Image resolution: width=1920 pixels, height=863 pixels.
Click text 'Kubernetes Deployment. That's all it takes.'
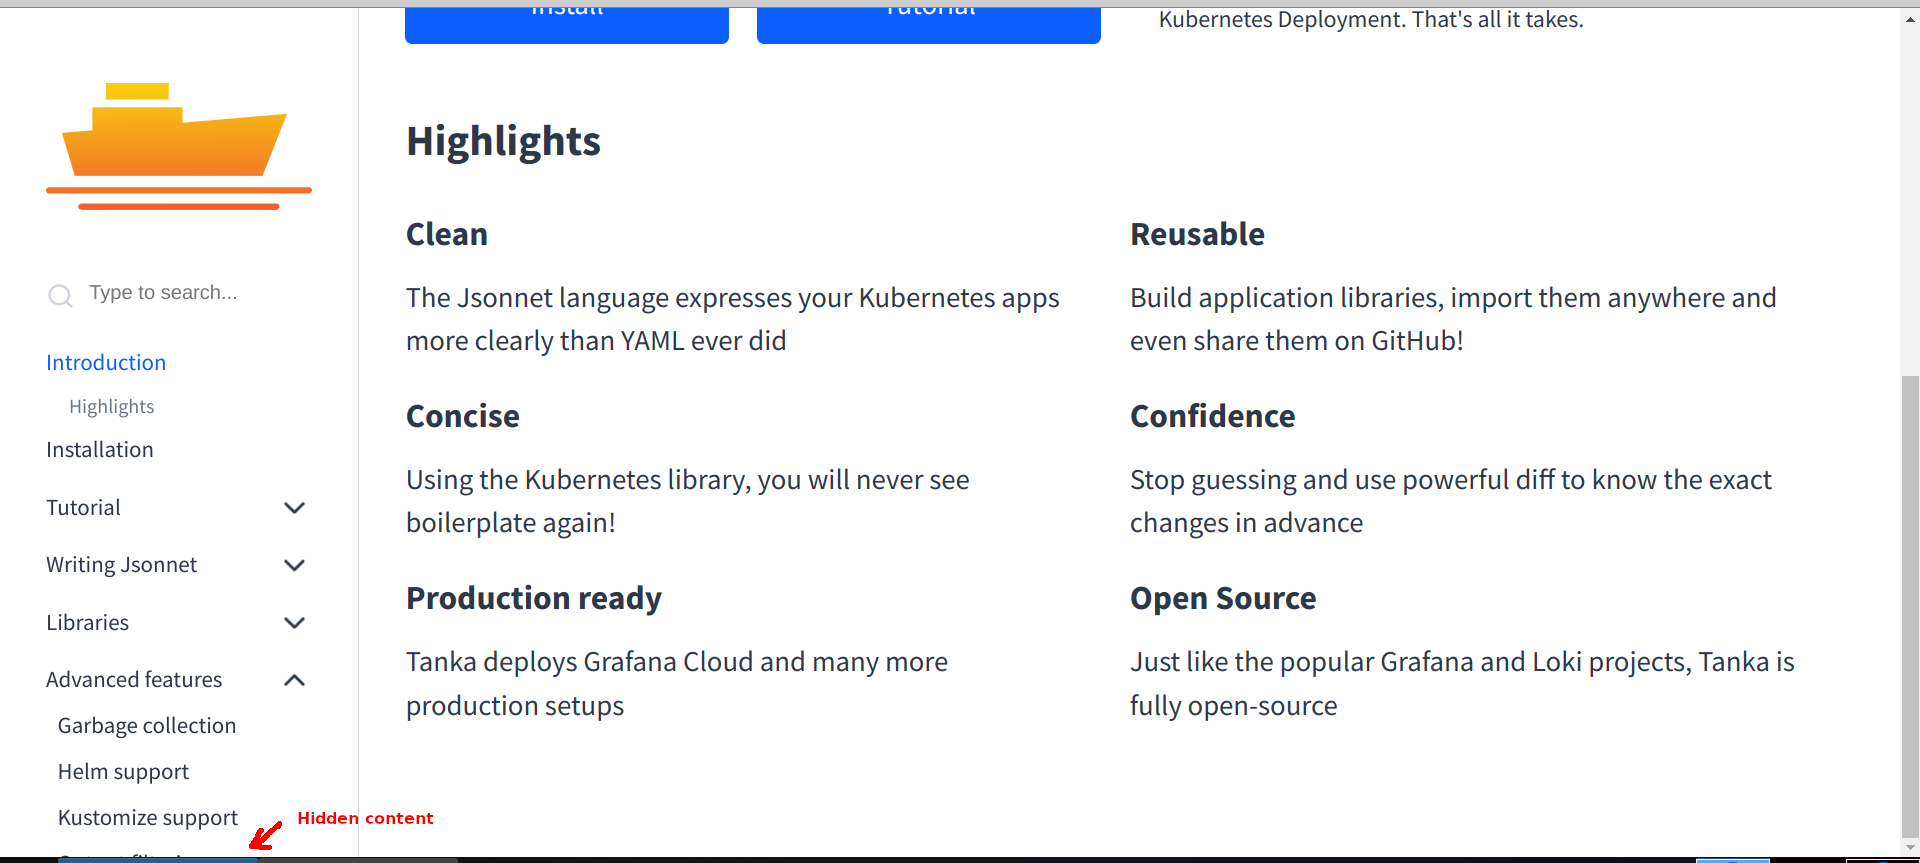1371,20
